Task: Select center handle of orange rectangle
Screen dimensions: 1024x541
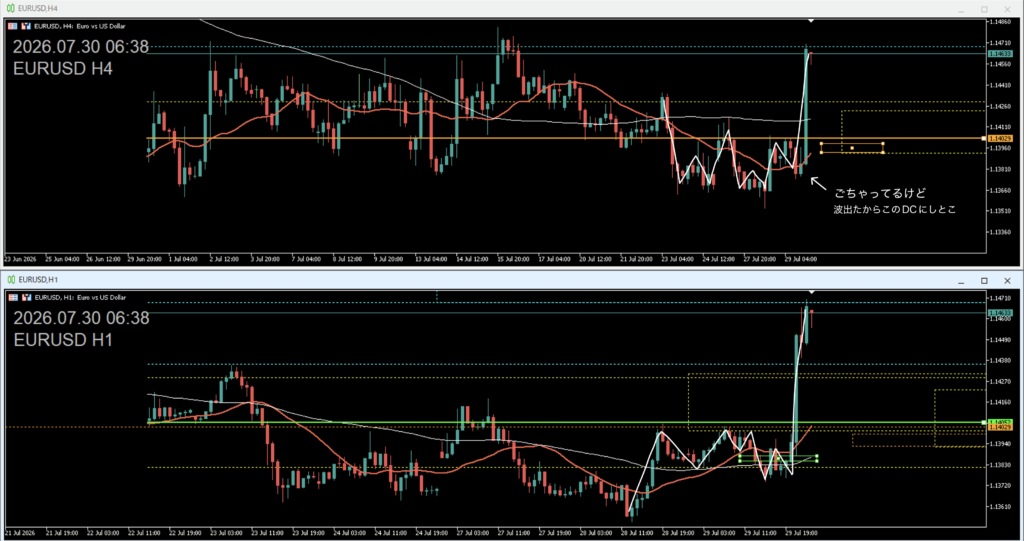Action: point(852,148)
